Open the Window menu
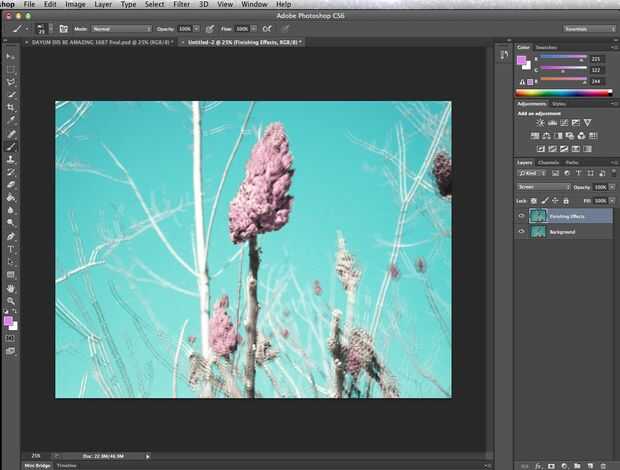Image resolution: width=620 pixels, height=470 pixels. coord(254,4)
